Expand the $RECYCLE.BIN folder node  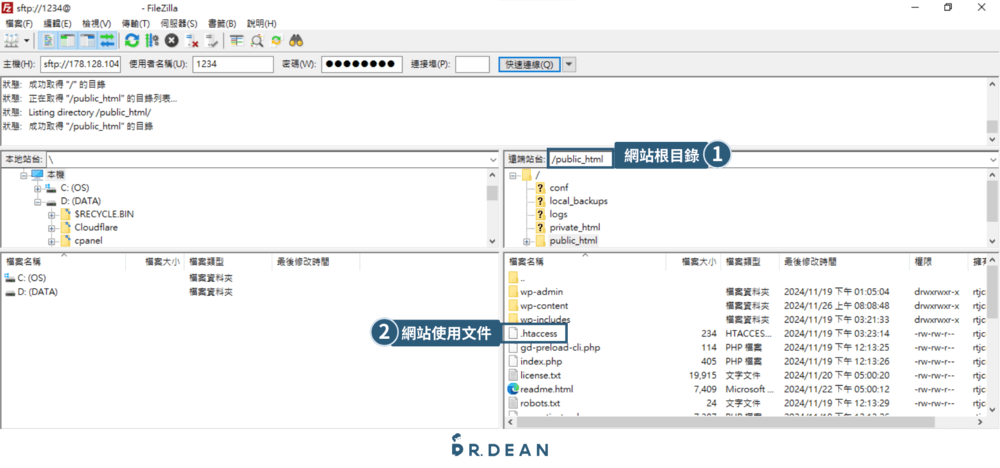point(51,214)
